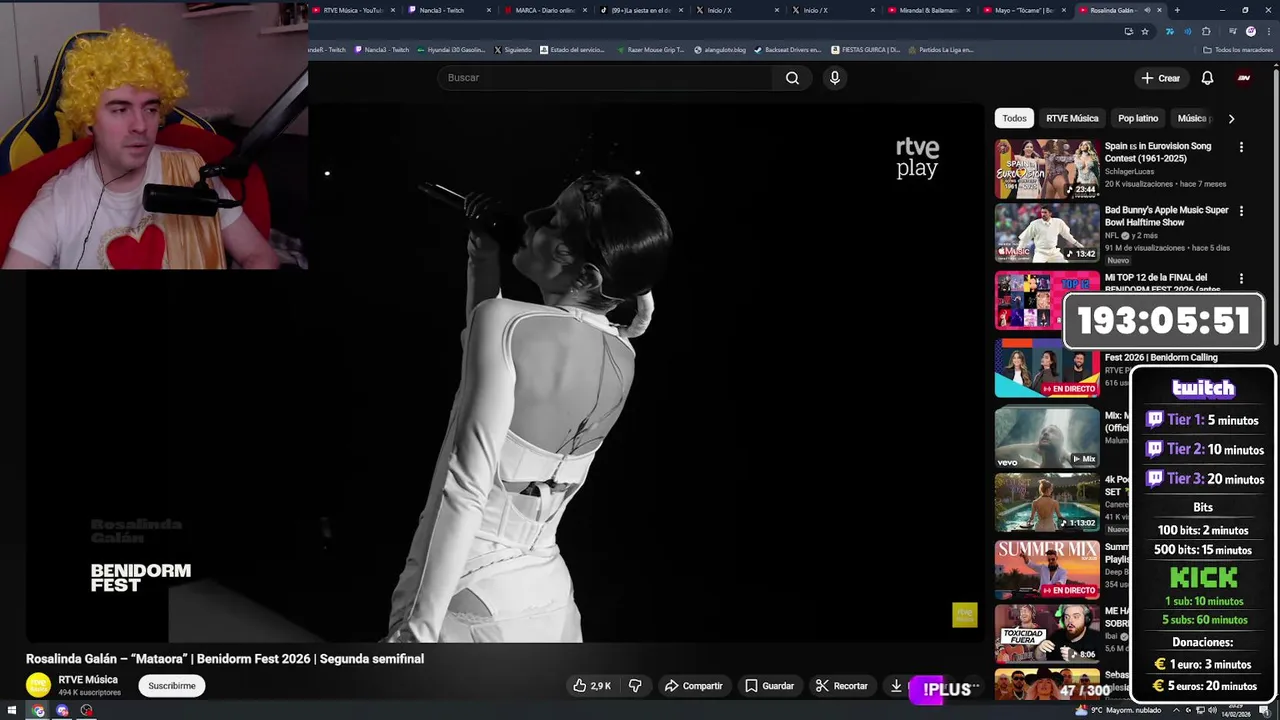Select the Todos filter chip
The height and width of the screenshot is (720, 1280).
click(1014, 118)
